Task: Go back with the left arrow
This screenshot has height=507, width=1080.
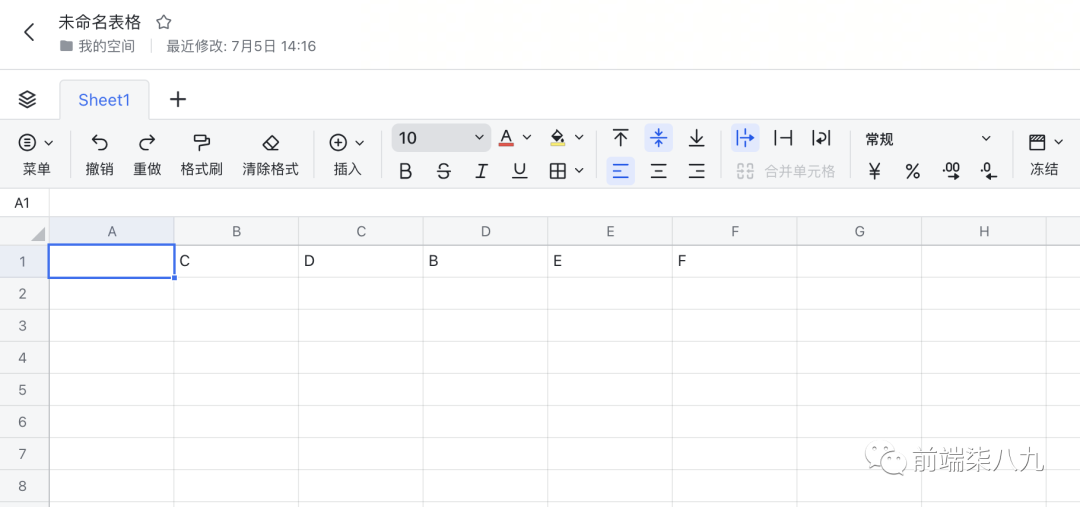Action: pos(29,32)
